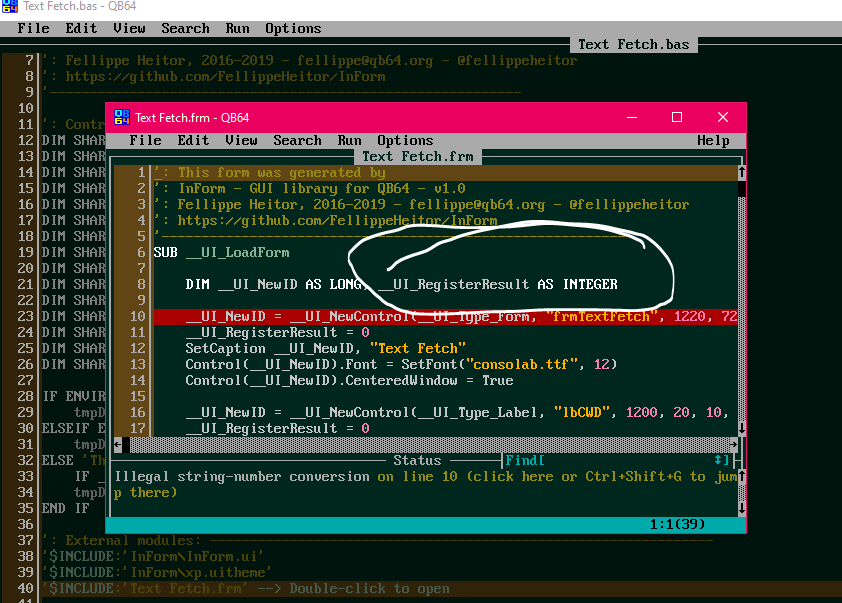Viewport: 842px width, 603px height.
Task: Click QB64 icon in Text Fetch.bas titlebar
Action: coord(9,6)
